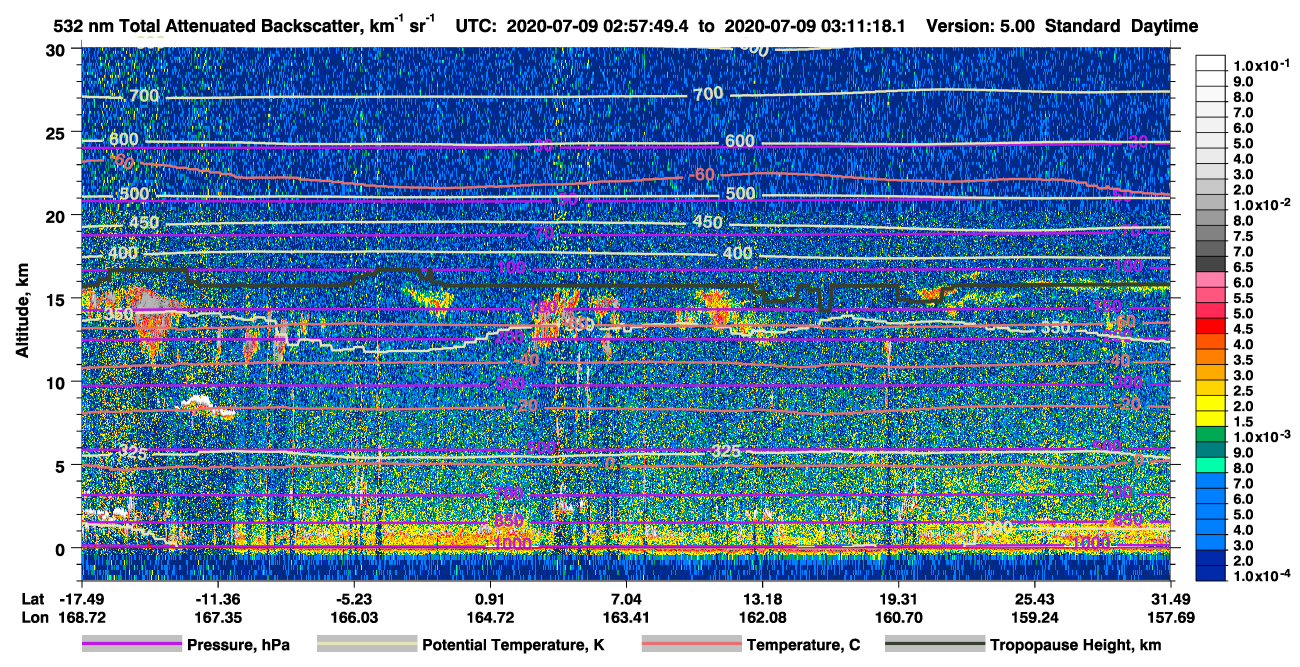1300x667 pixels.
Task: Click the longitude value 160.70
Action: [x=899, y=617]
